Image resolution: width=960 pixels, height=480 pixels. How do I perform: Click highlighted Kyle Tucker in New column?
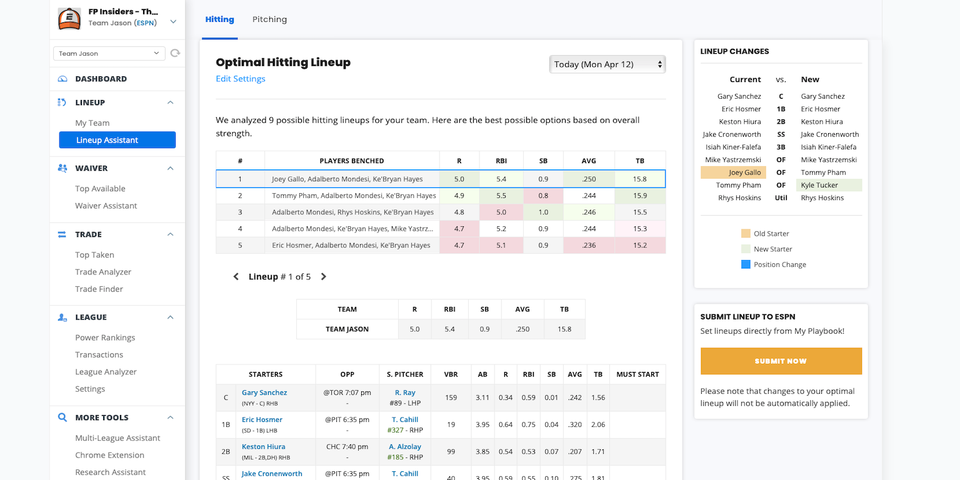coord(829,185)
